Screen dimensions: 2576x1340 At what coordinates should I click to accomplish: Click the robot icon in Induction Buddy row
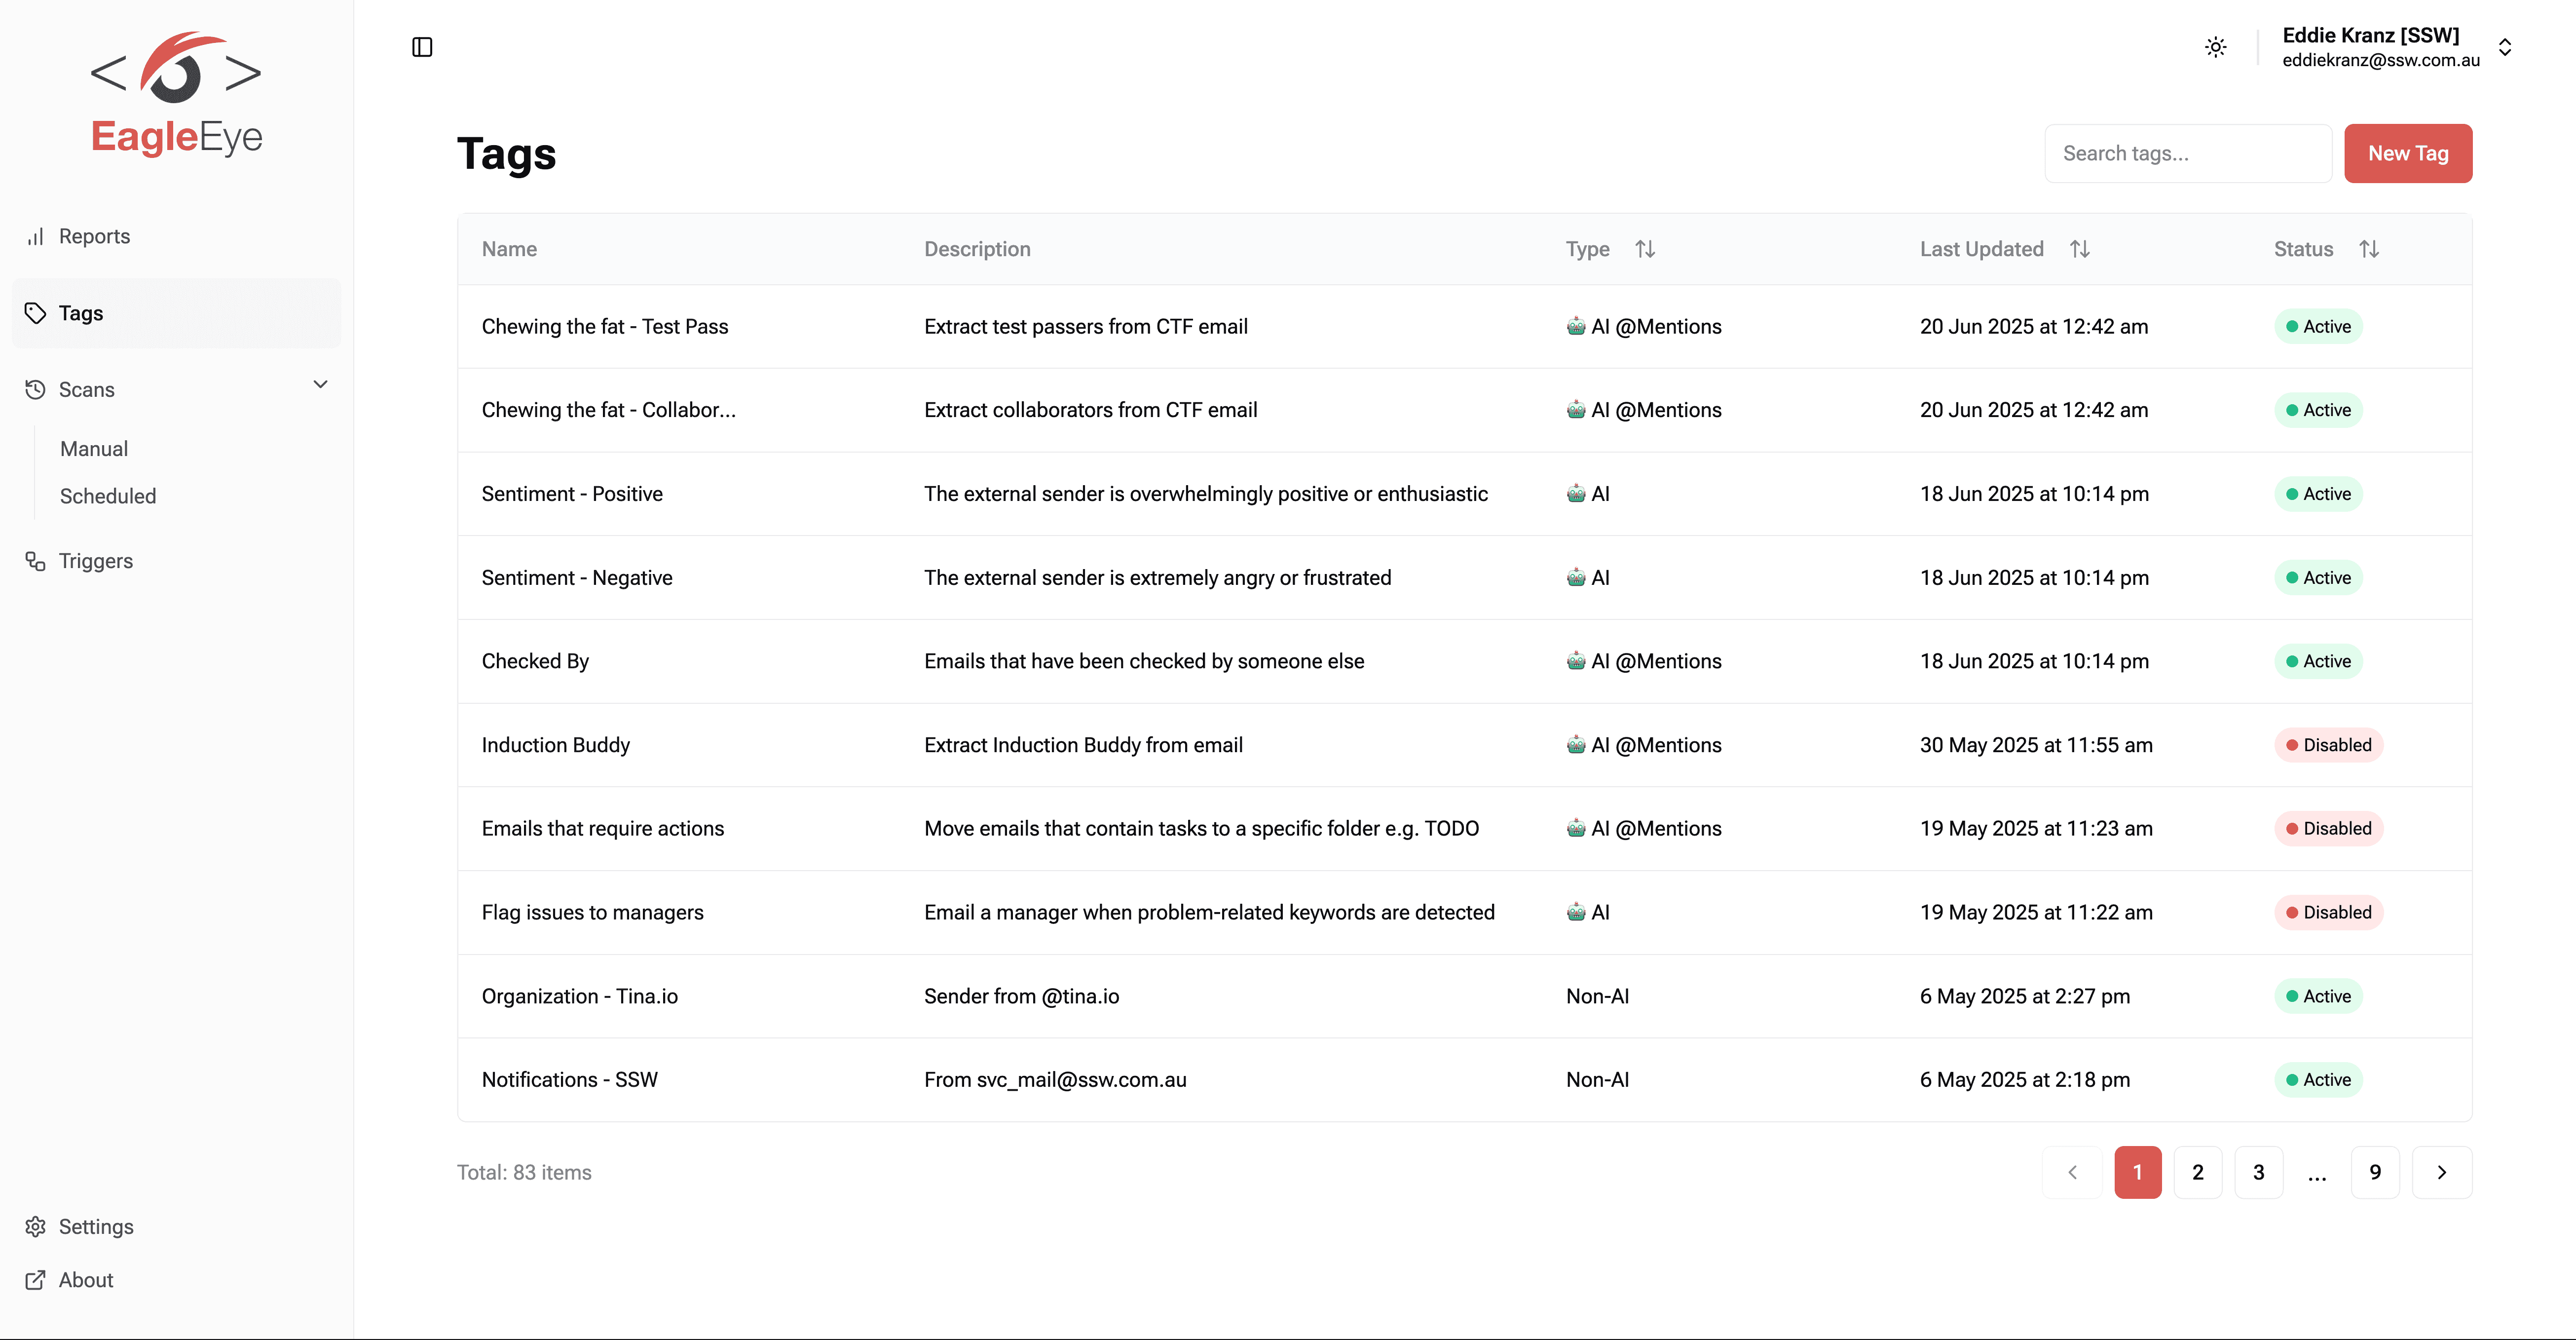tap(1576, 744)
